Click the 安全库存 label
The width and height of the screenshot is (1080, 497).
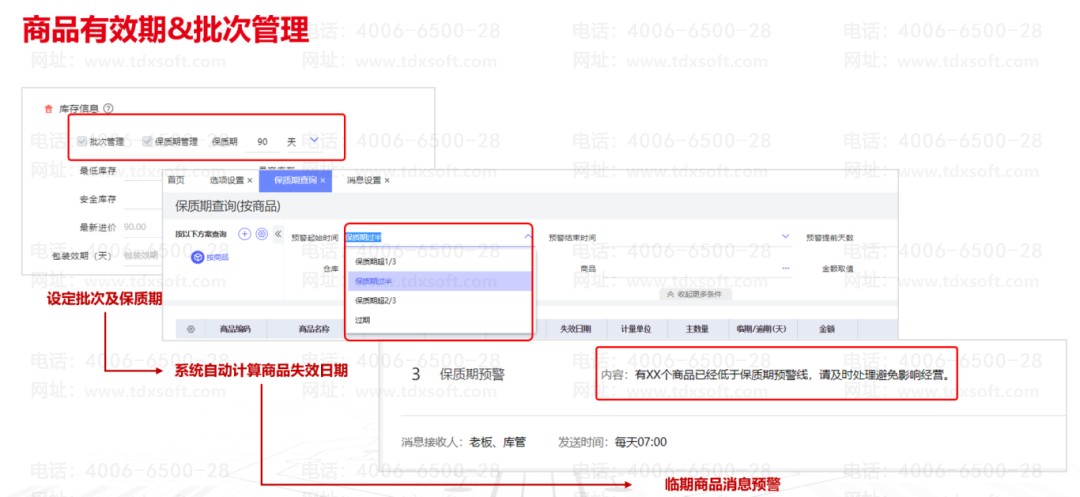pyautogui.click(x=98, y=199)
